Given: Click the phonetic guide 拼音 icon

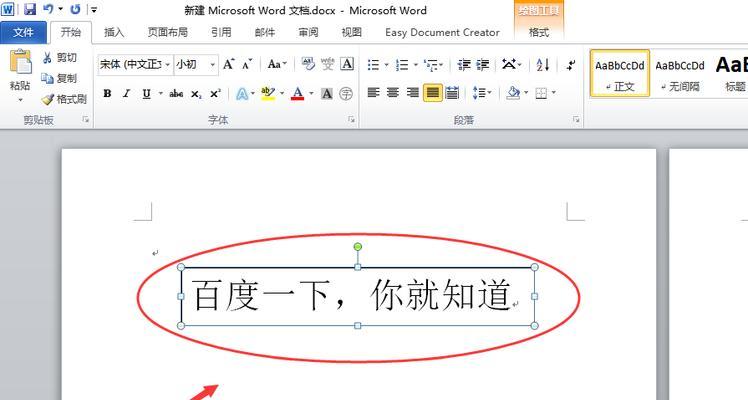Looking at the screenshot, I should click(x=328, y=64).
